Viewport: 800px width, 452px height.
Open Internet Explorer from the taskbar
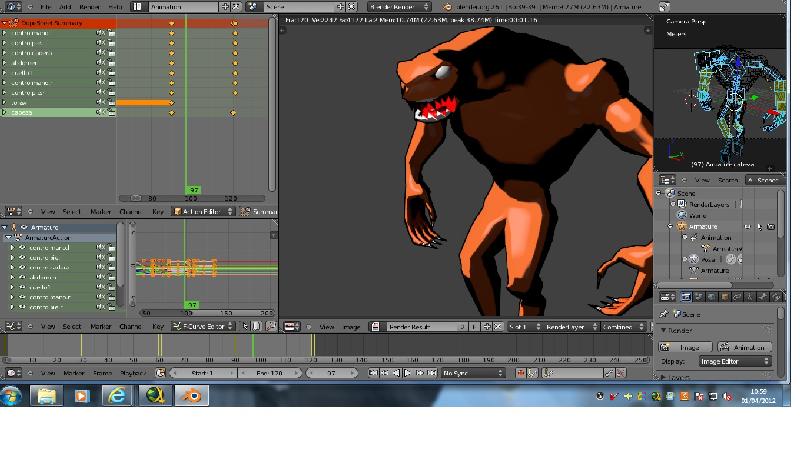[x=117, y=395]
